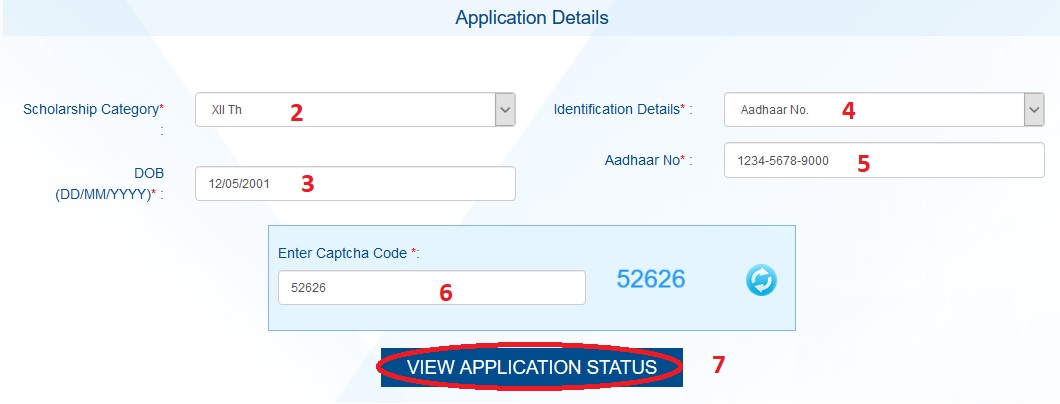Expand the Identification Details dropdown arrow
Viewport: 1060px width, 404px height.
[1034, 110]
